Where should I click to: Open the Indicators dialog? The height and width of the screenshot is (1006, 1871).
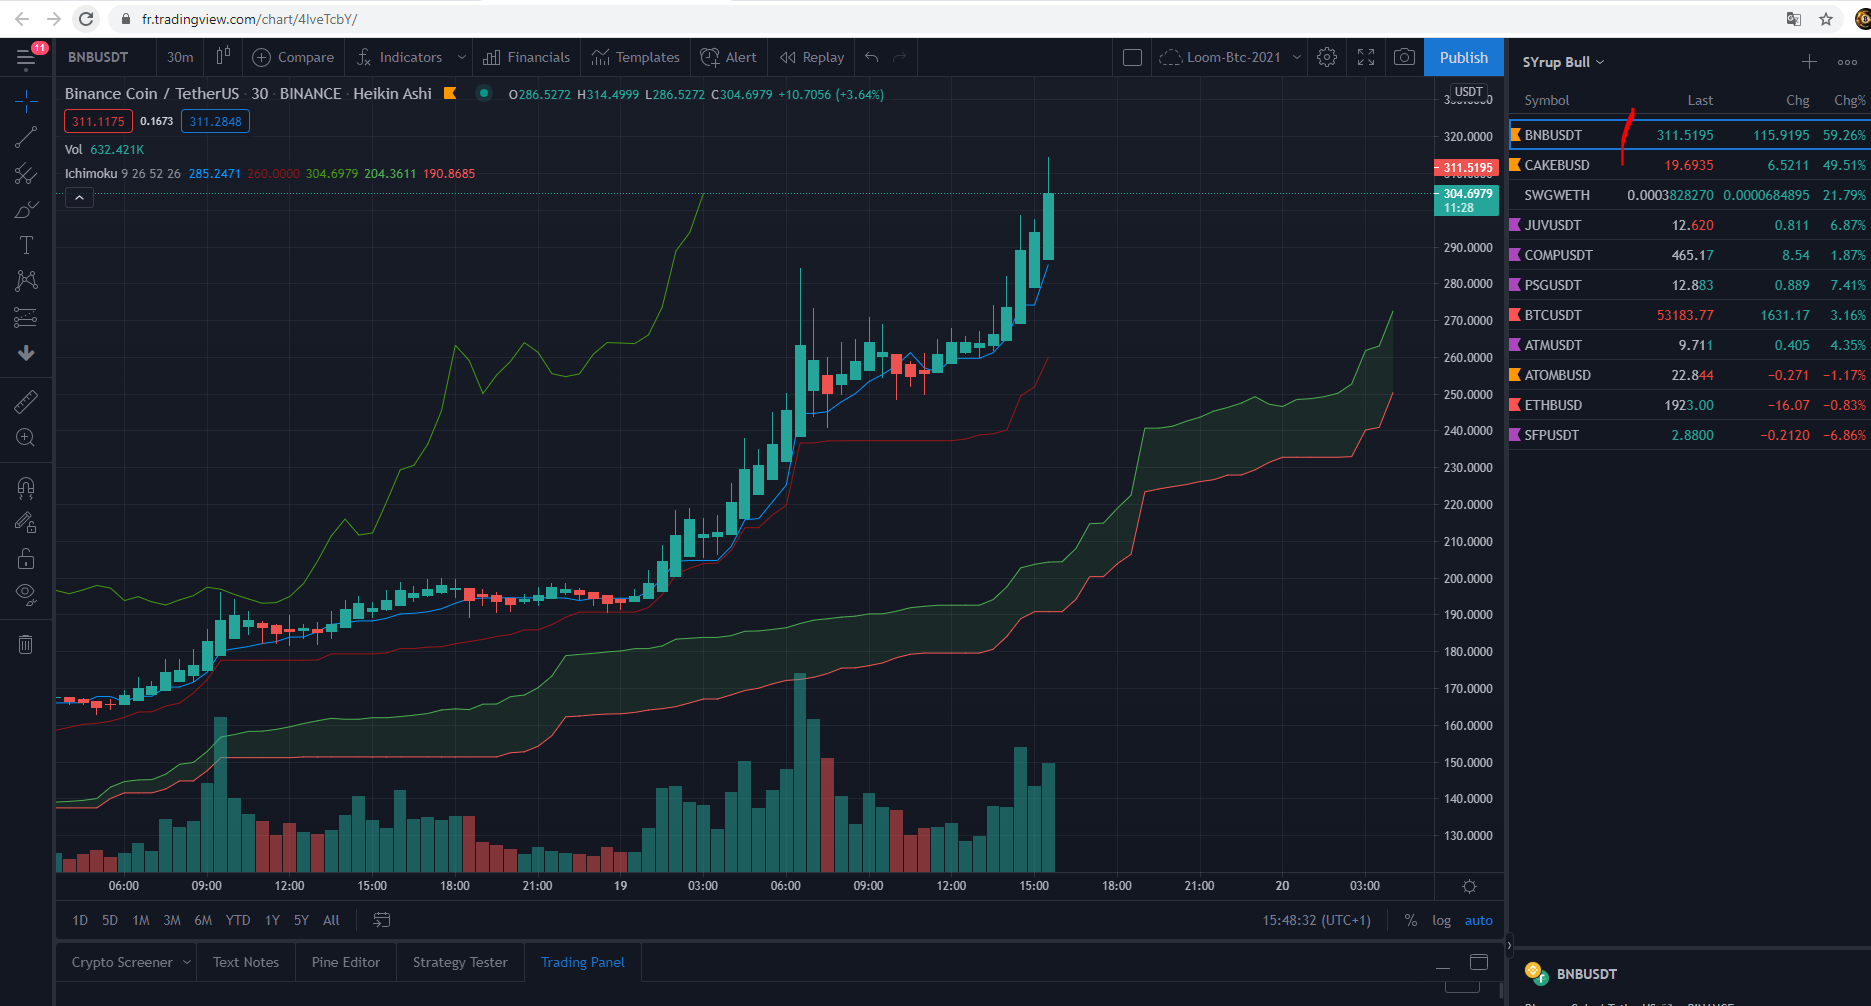(x=399, y=57)
